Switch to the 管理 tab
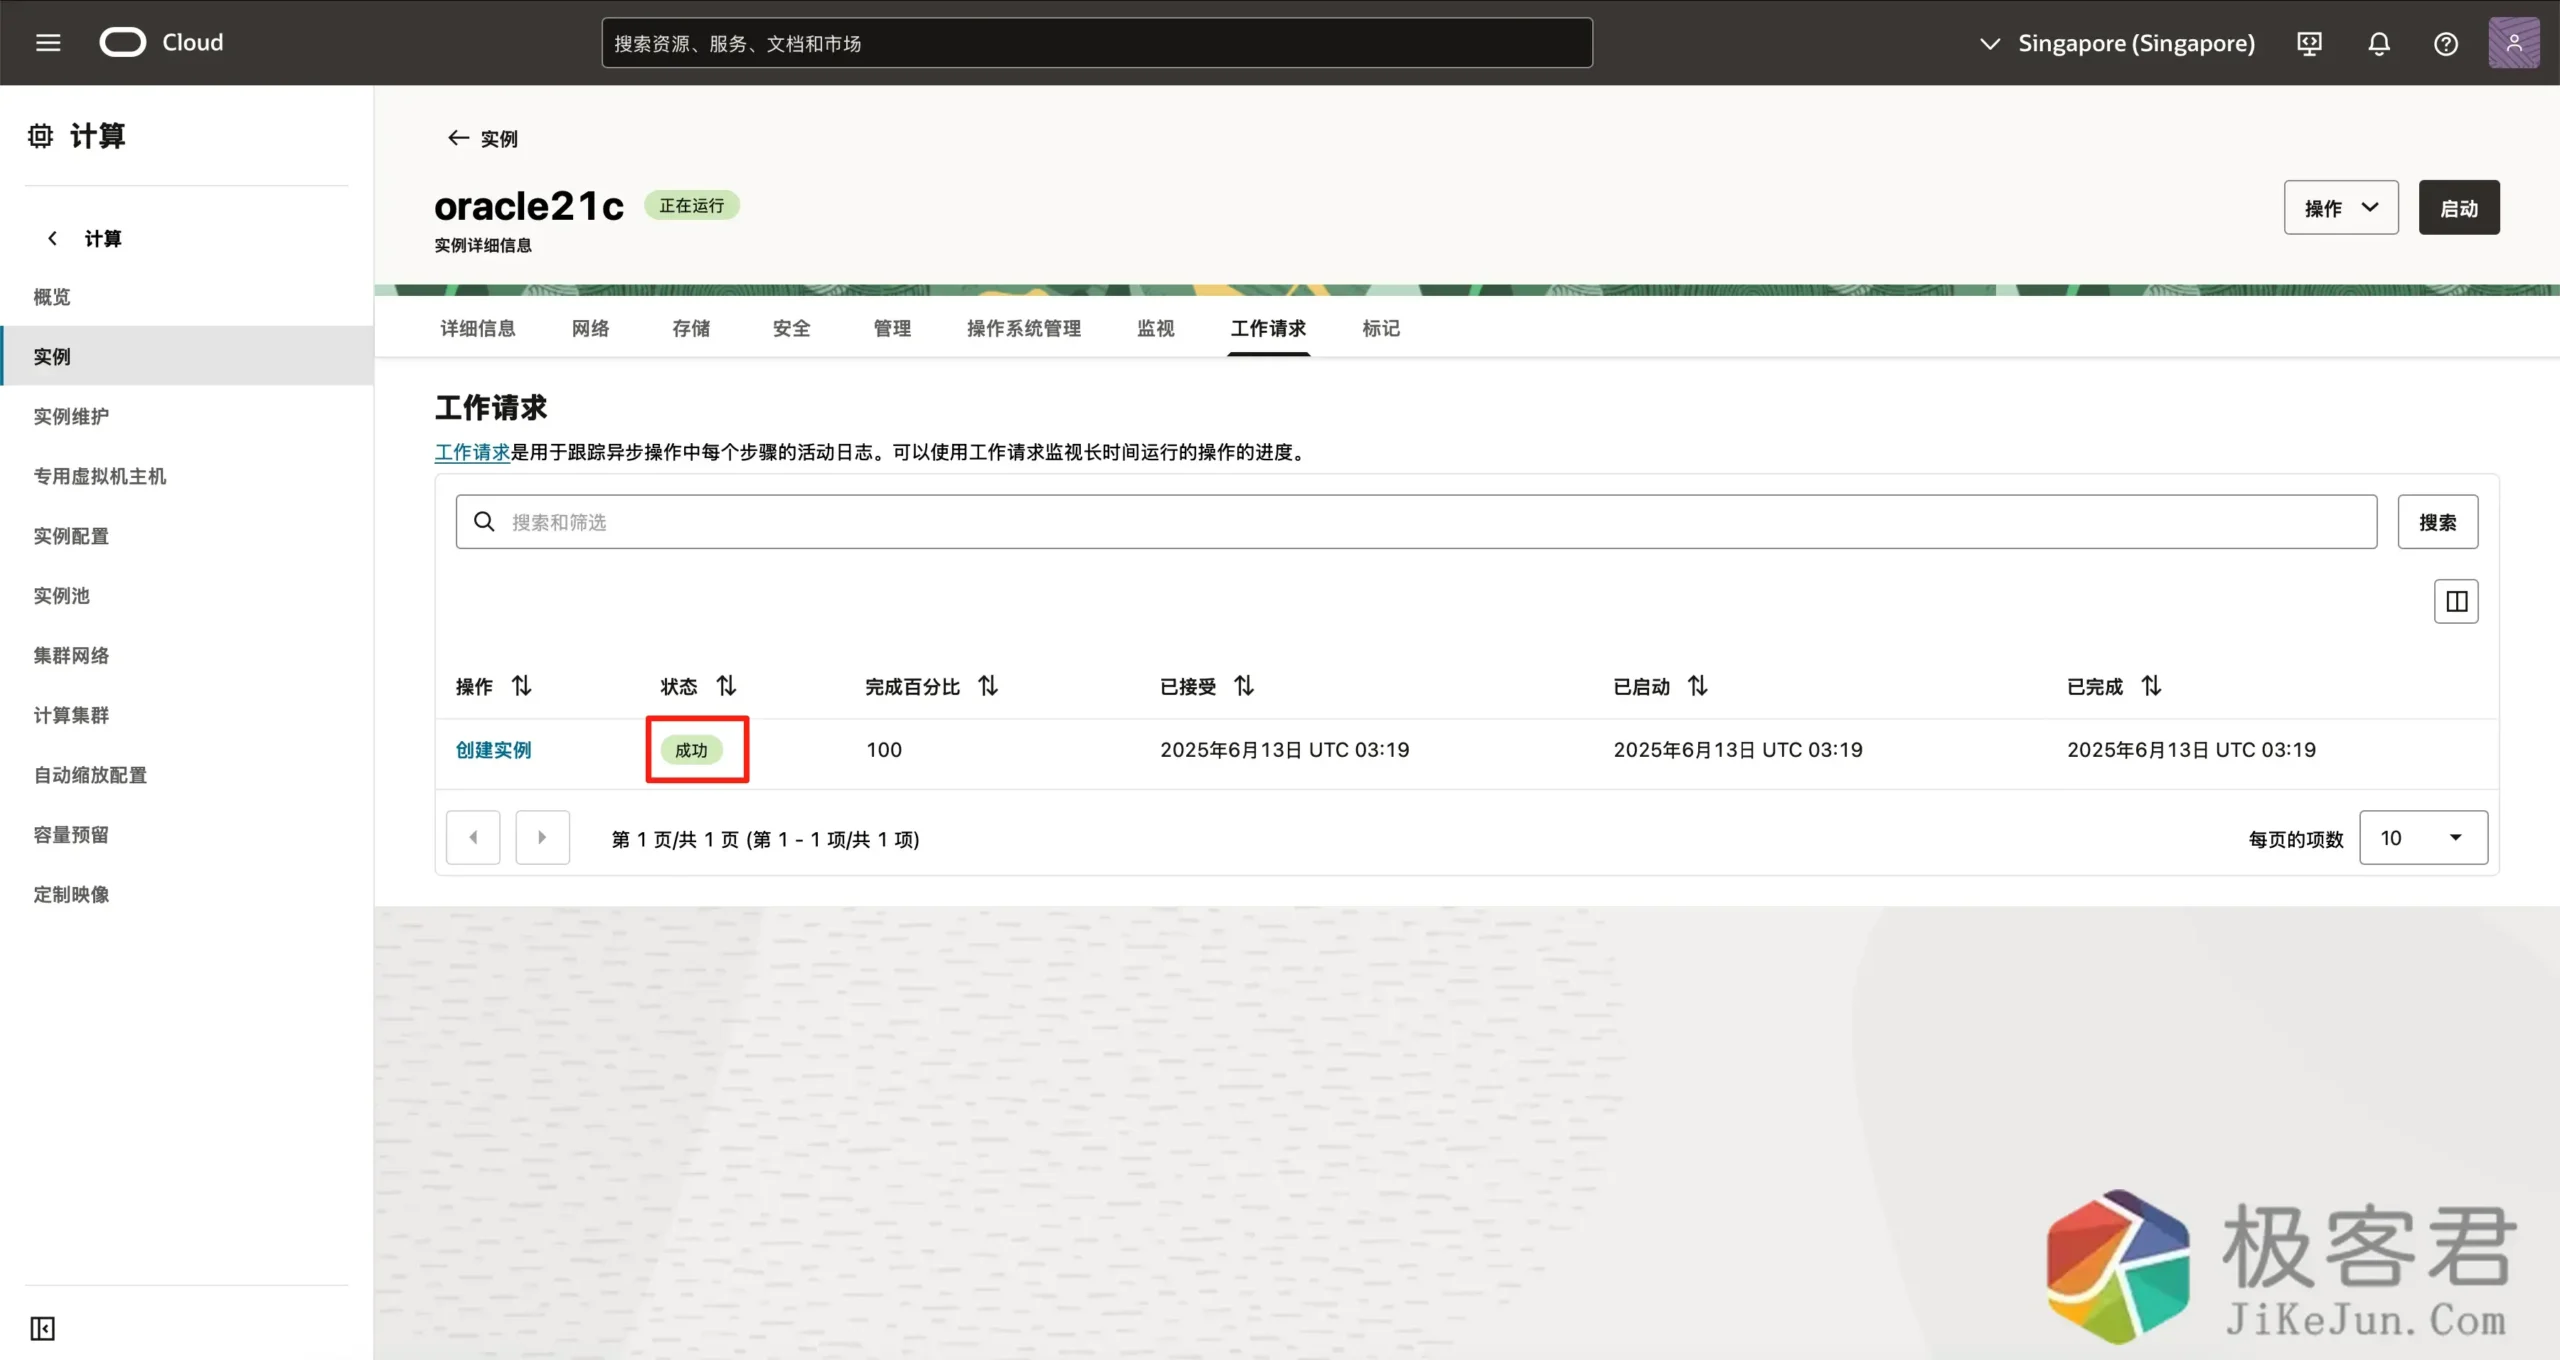This screenshot has height=1360, width=2560. tap(892, 328)
